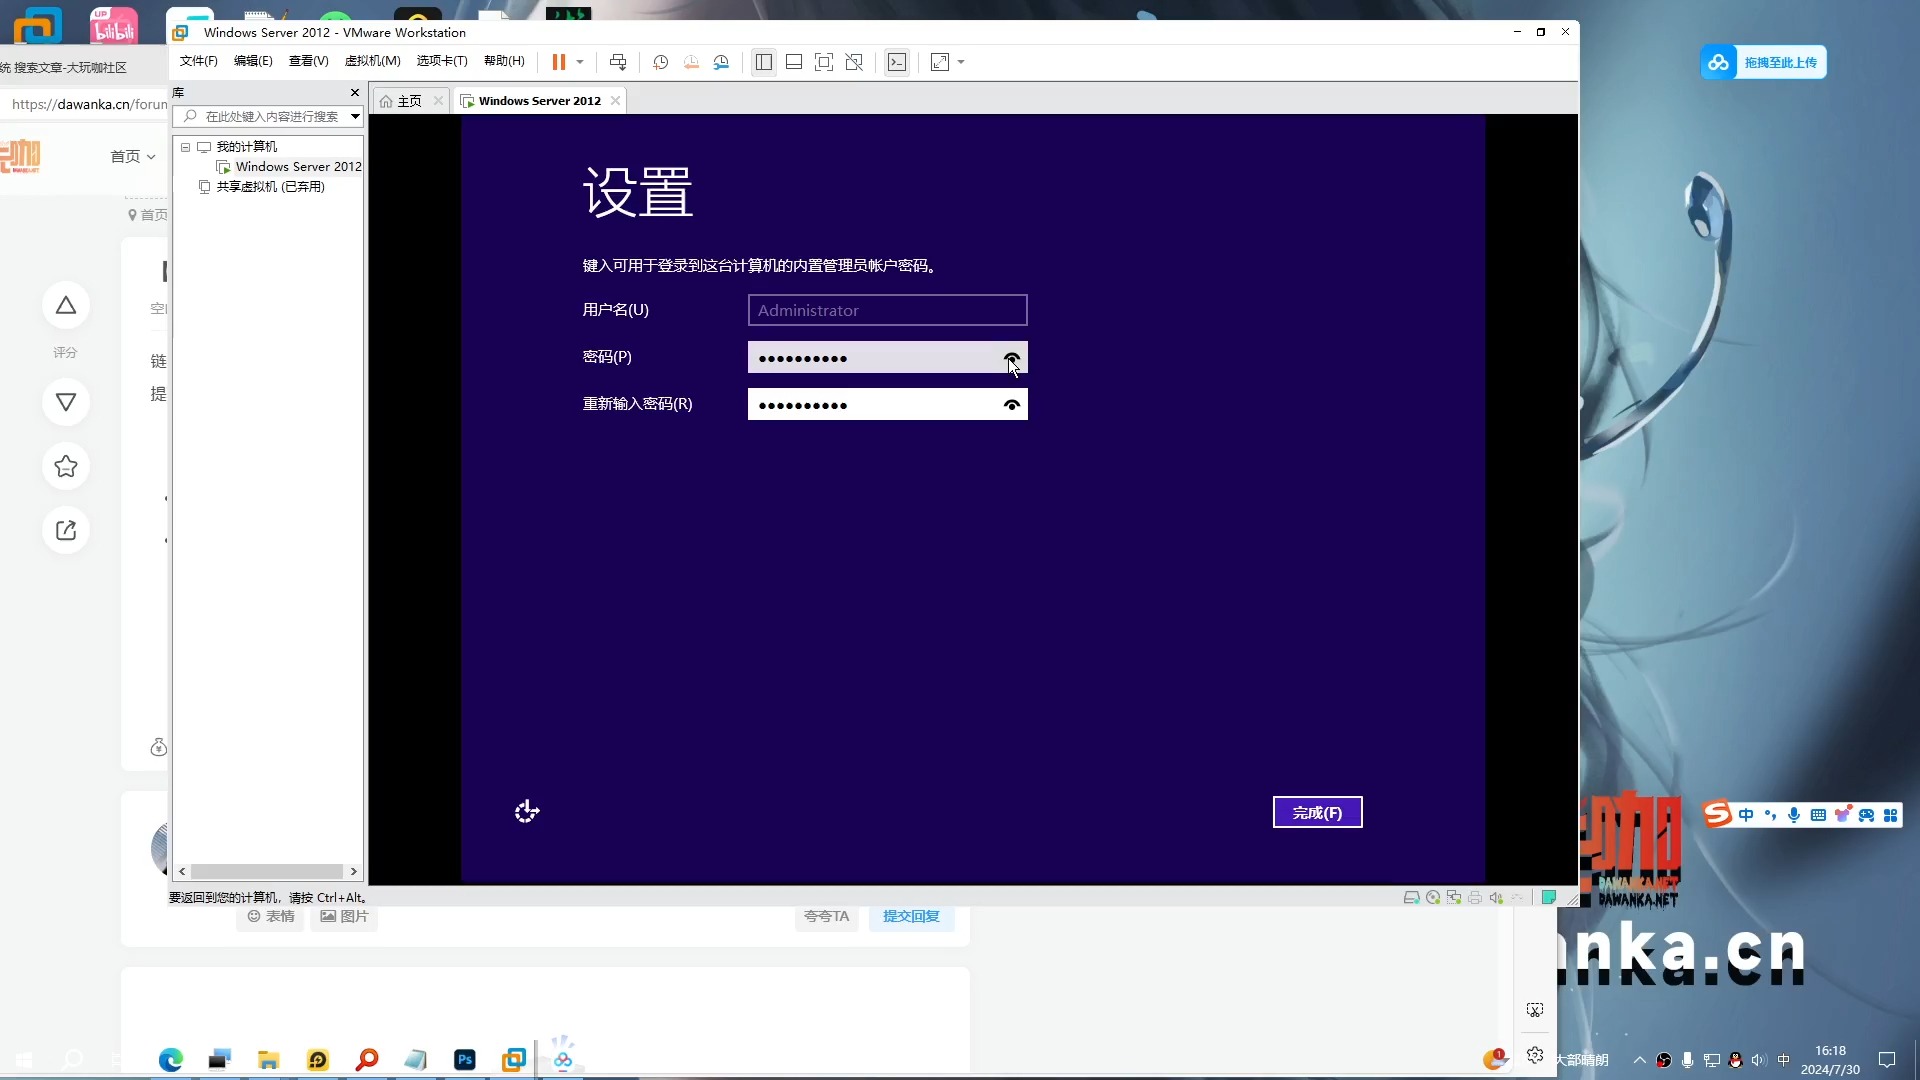Collapse the 我的计算机 tree node
The height and width of the screenshot is (1080, 1920).
pyautogui.click(x=185, y=147)
